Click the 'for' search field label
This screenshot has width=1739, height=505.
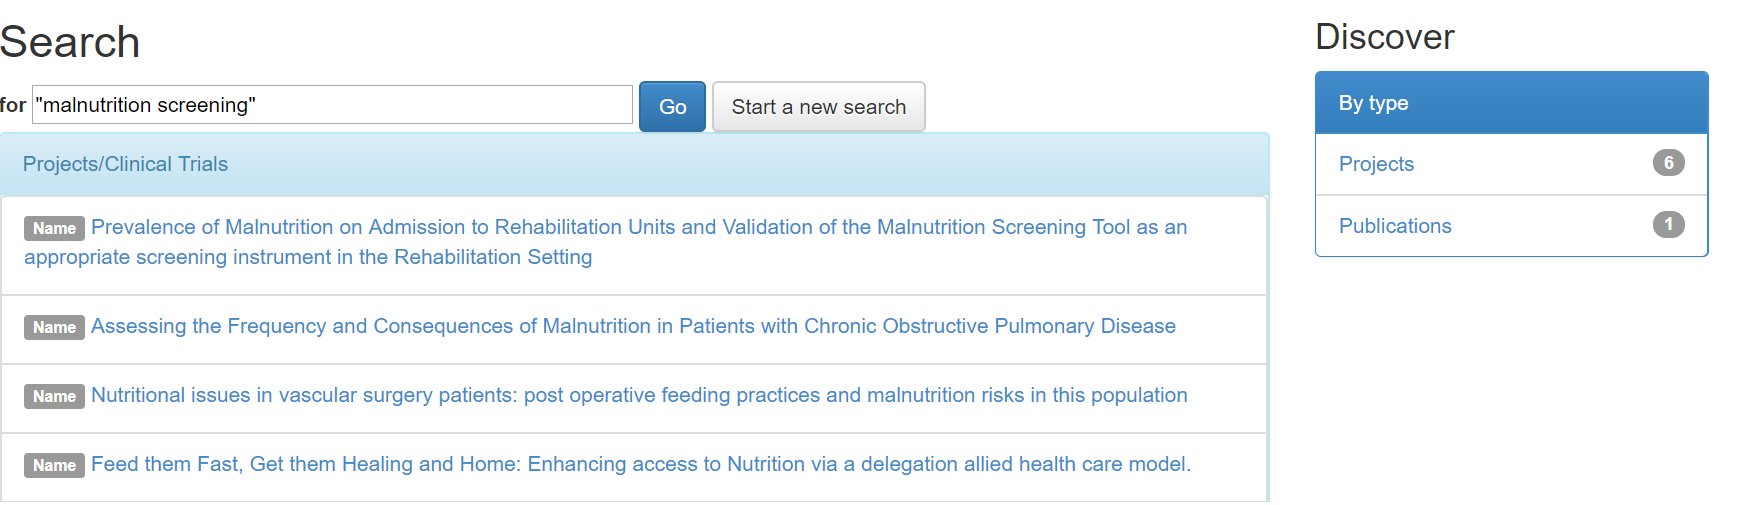[x=13, y=105]
